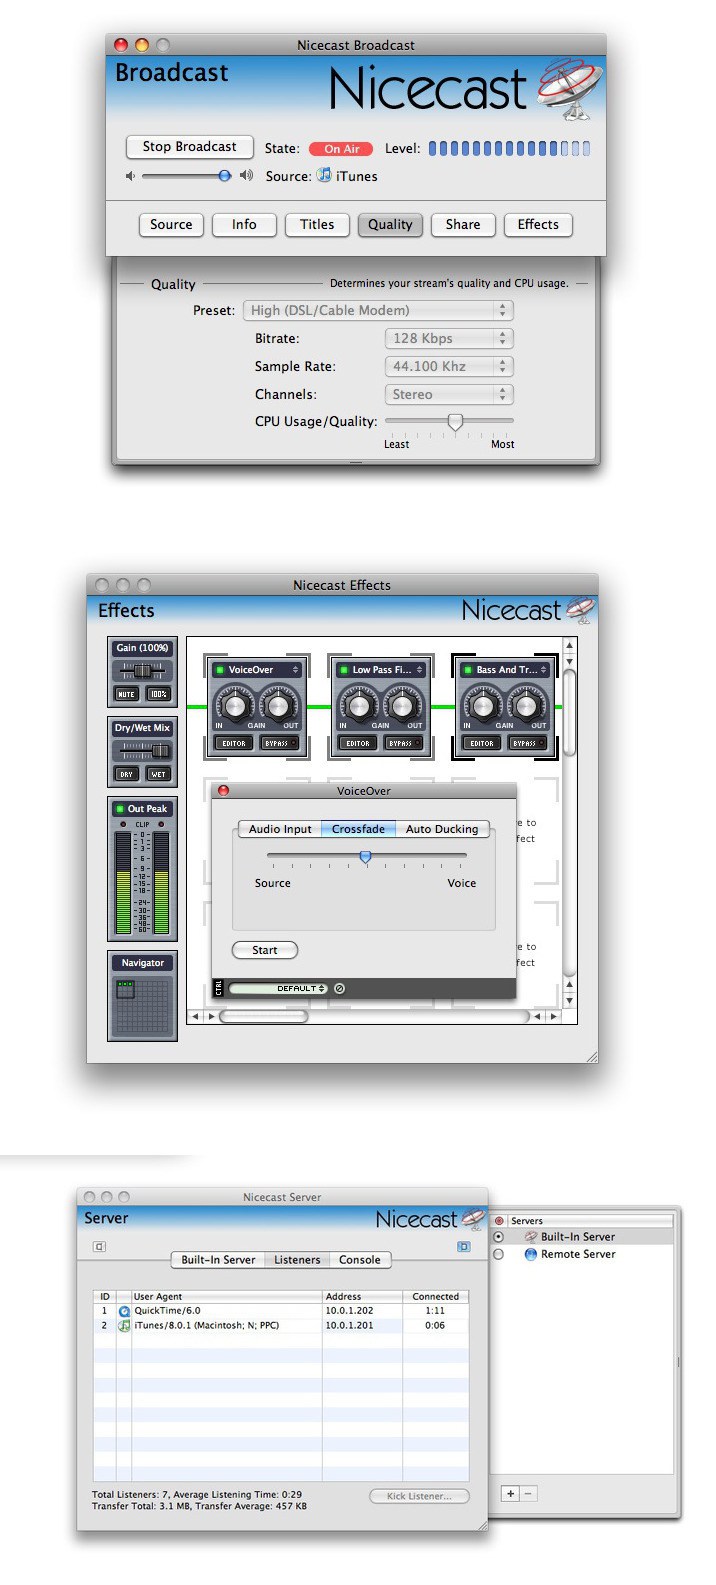Toggle the MUTE button in Gain module

[x=127, y=694]
